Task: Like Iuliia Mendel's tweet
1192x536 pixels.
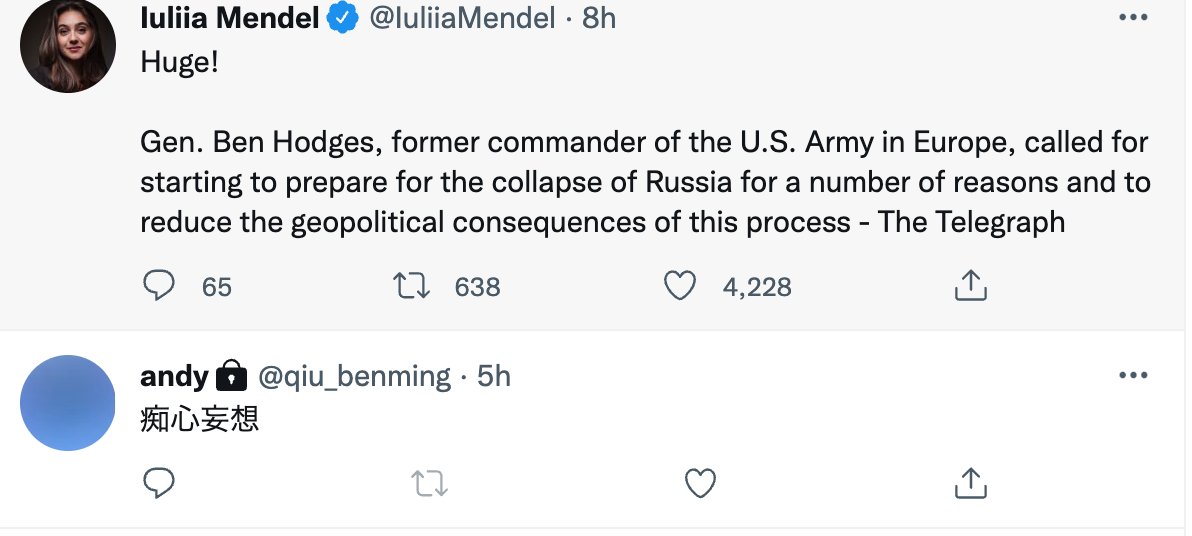Action: (x=680, y=287)
